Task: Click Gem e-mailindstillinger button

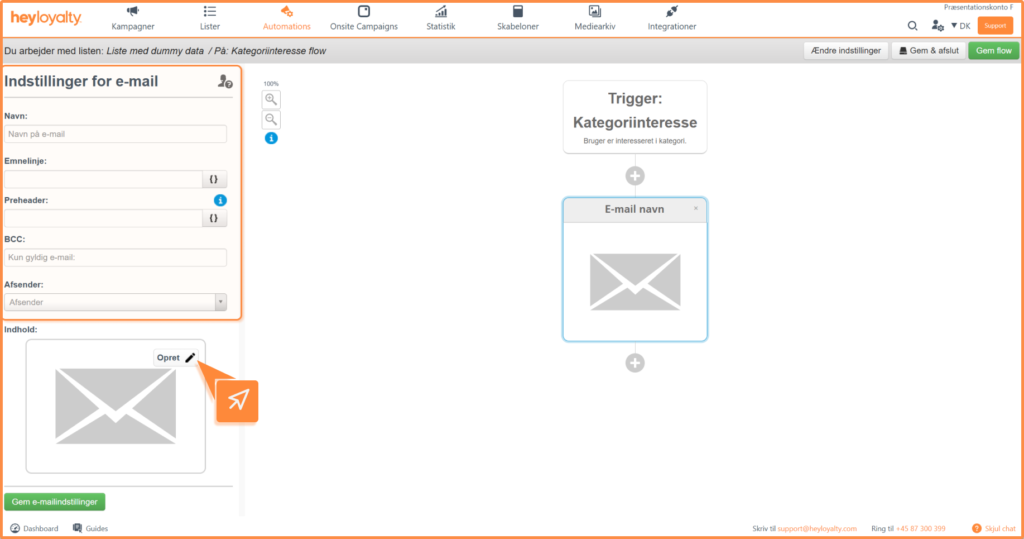Action: [x=55, y=502]
